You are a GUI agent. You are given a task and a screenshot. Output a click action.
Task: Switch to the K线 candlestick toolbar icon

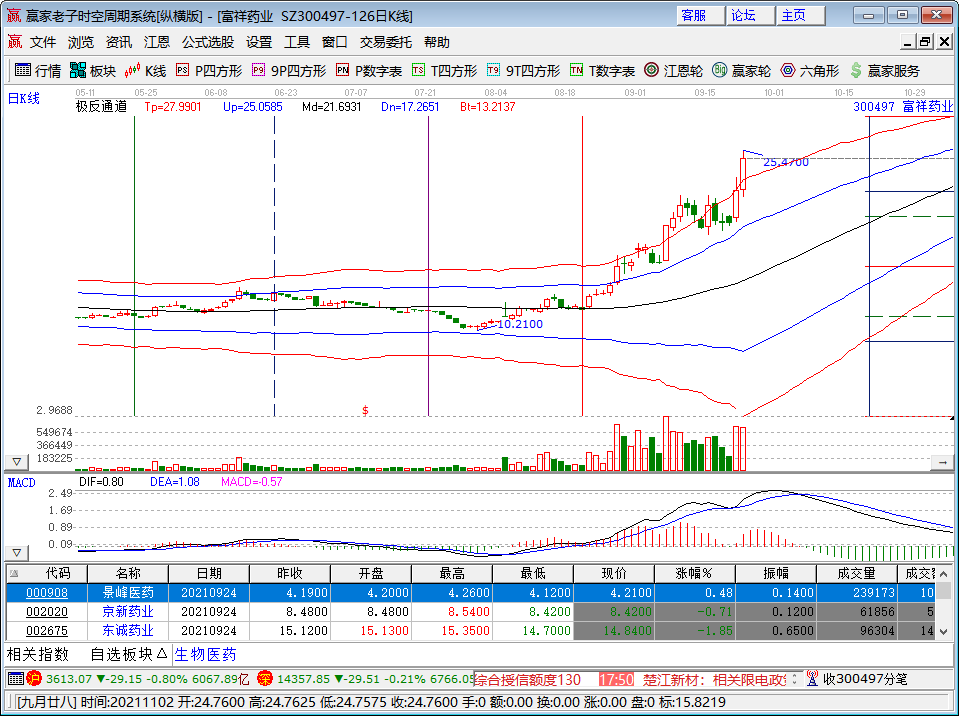click(146, 71)
